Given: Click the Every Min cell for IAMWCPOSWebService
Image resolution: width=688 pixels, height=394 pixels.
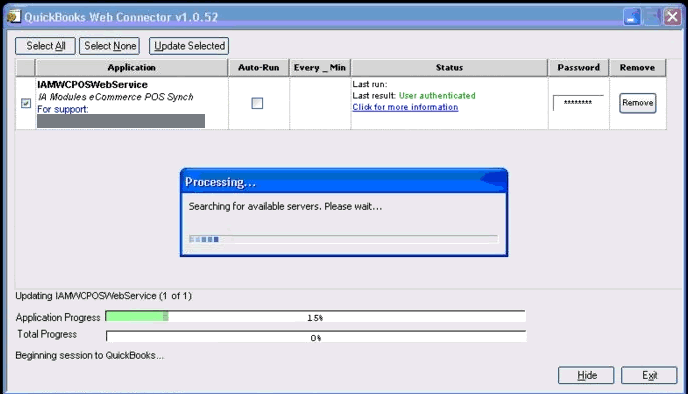Looking at the screenshot, I should tap(320, 103).
